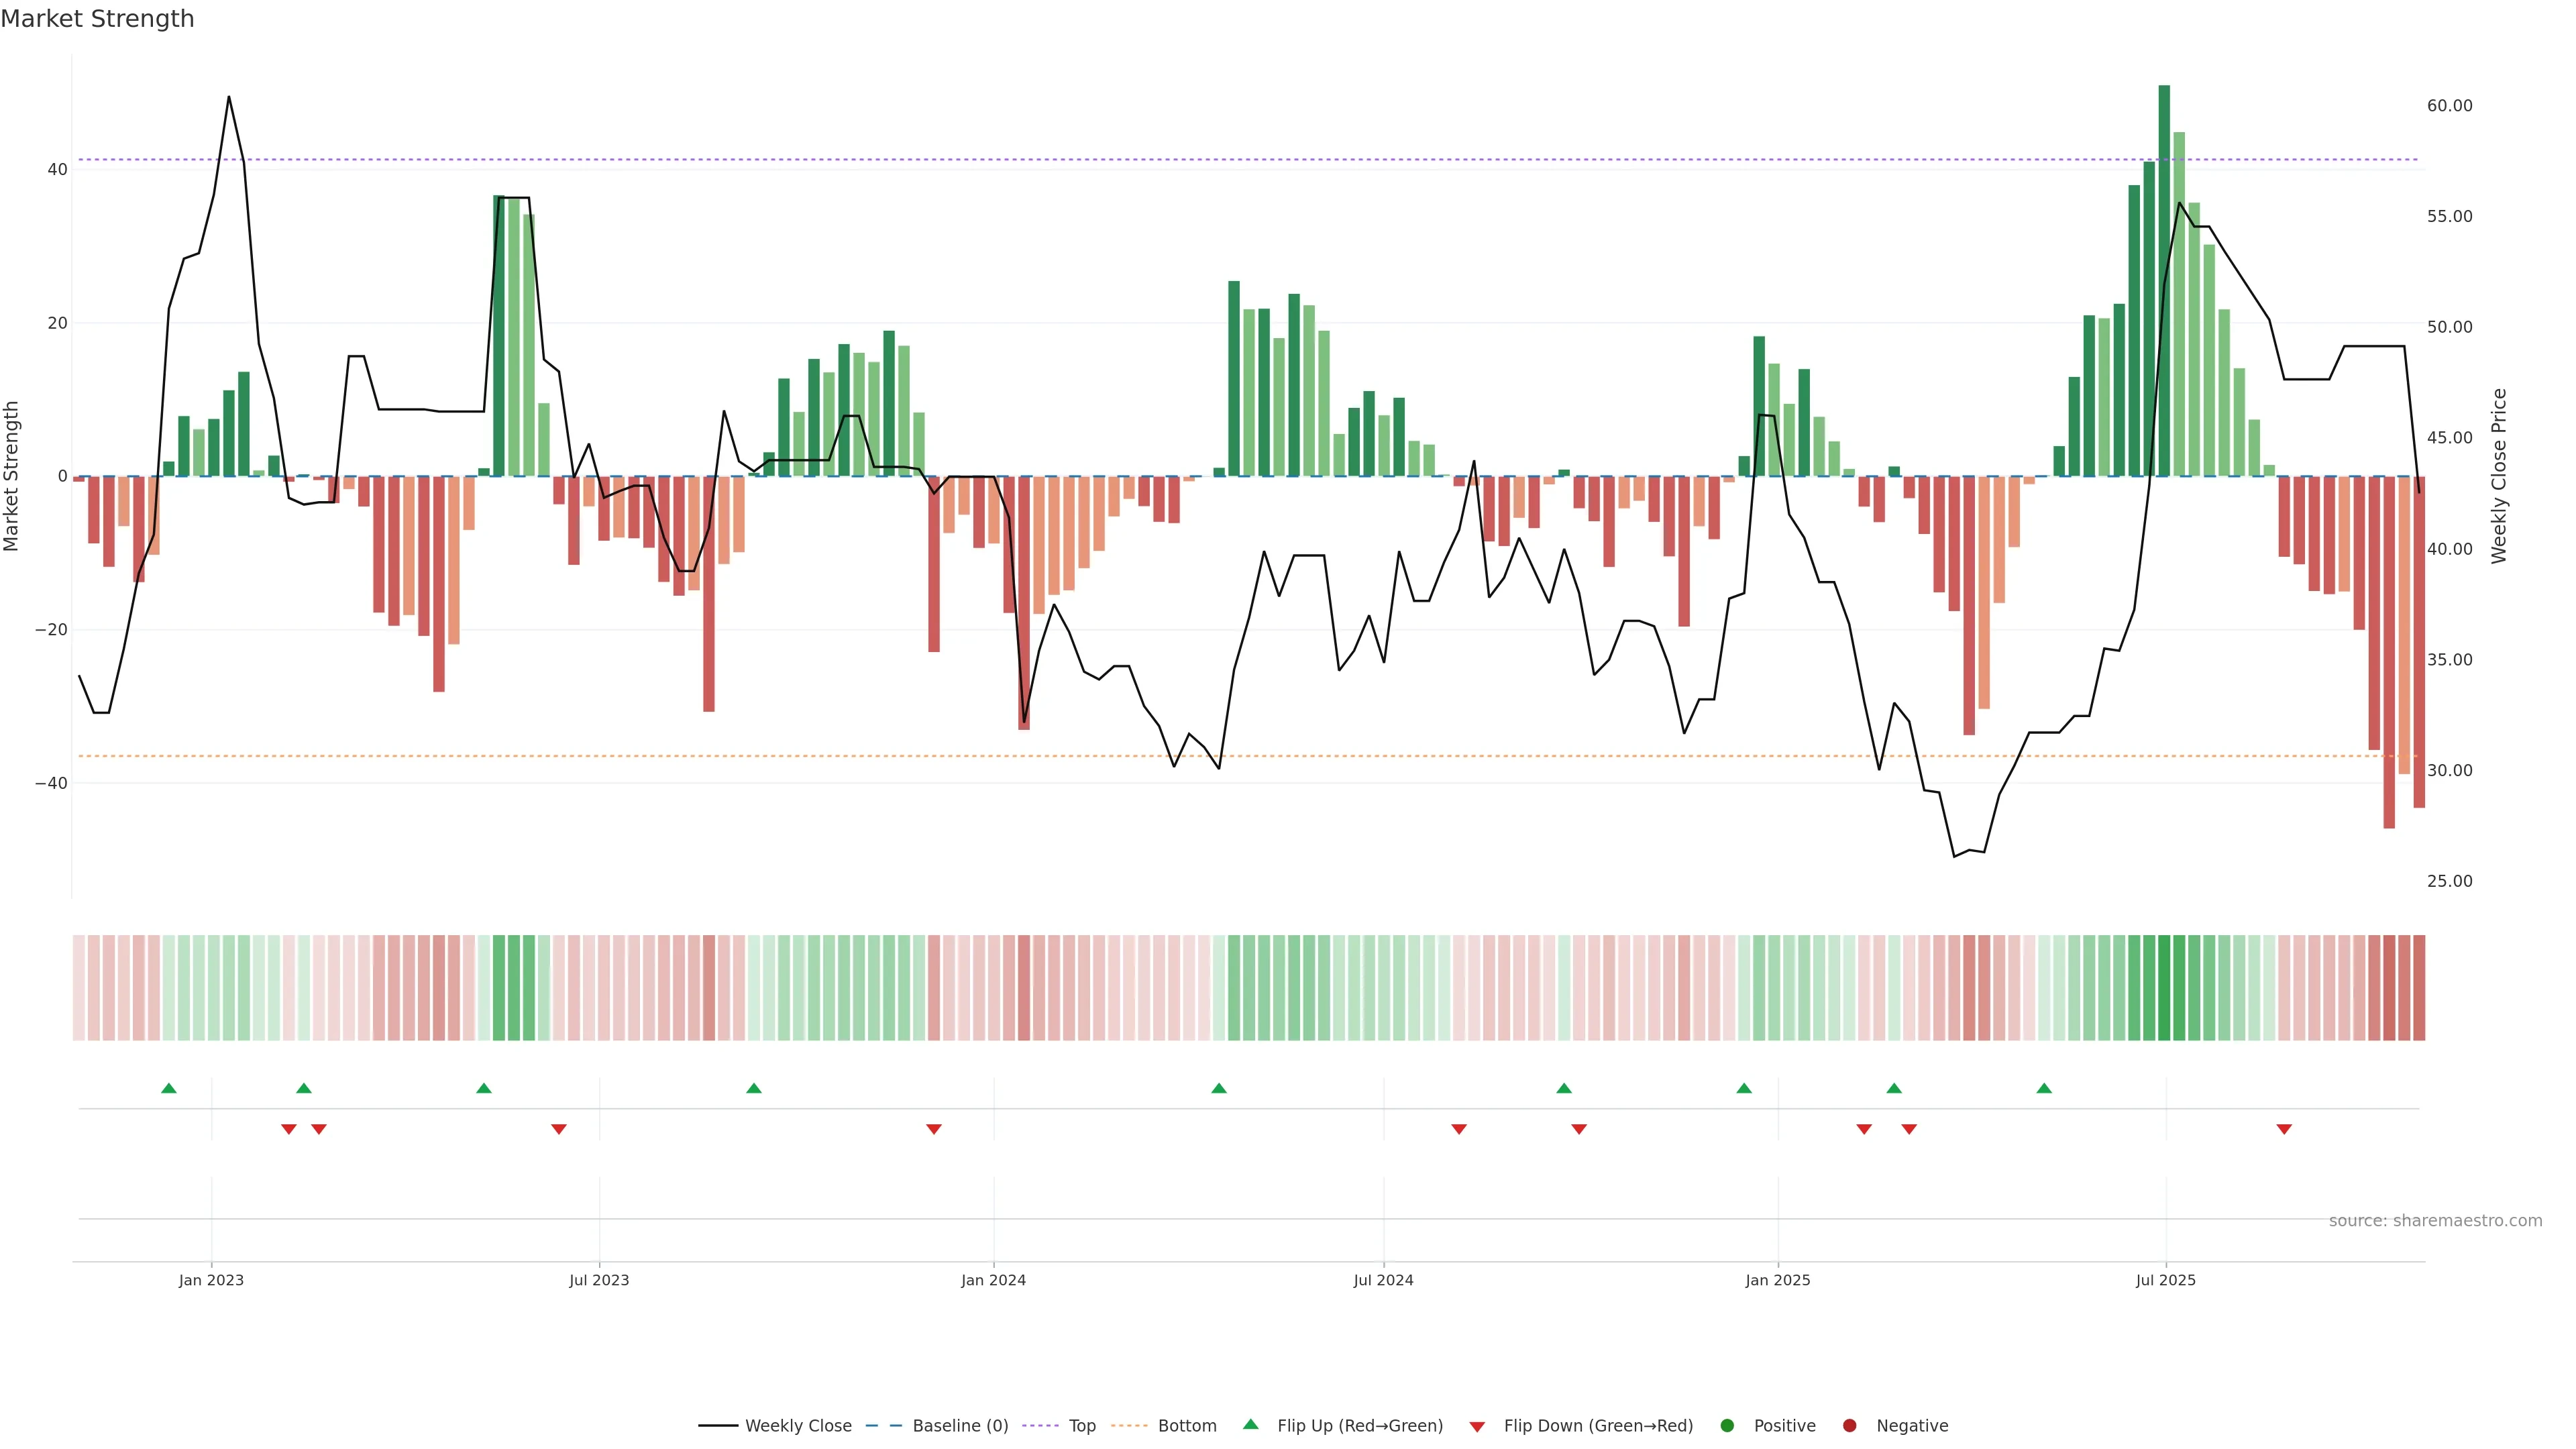Click the Flip Down red triangle legend icon

click(x=1477, y=1426)
